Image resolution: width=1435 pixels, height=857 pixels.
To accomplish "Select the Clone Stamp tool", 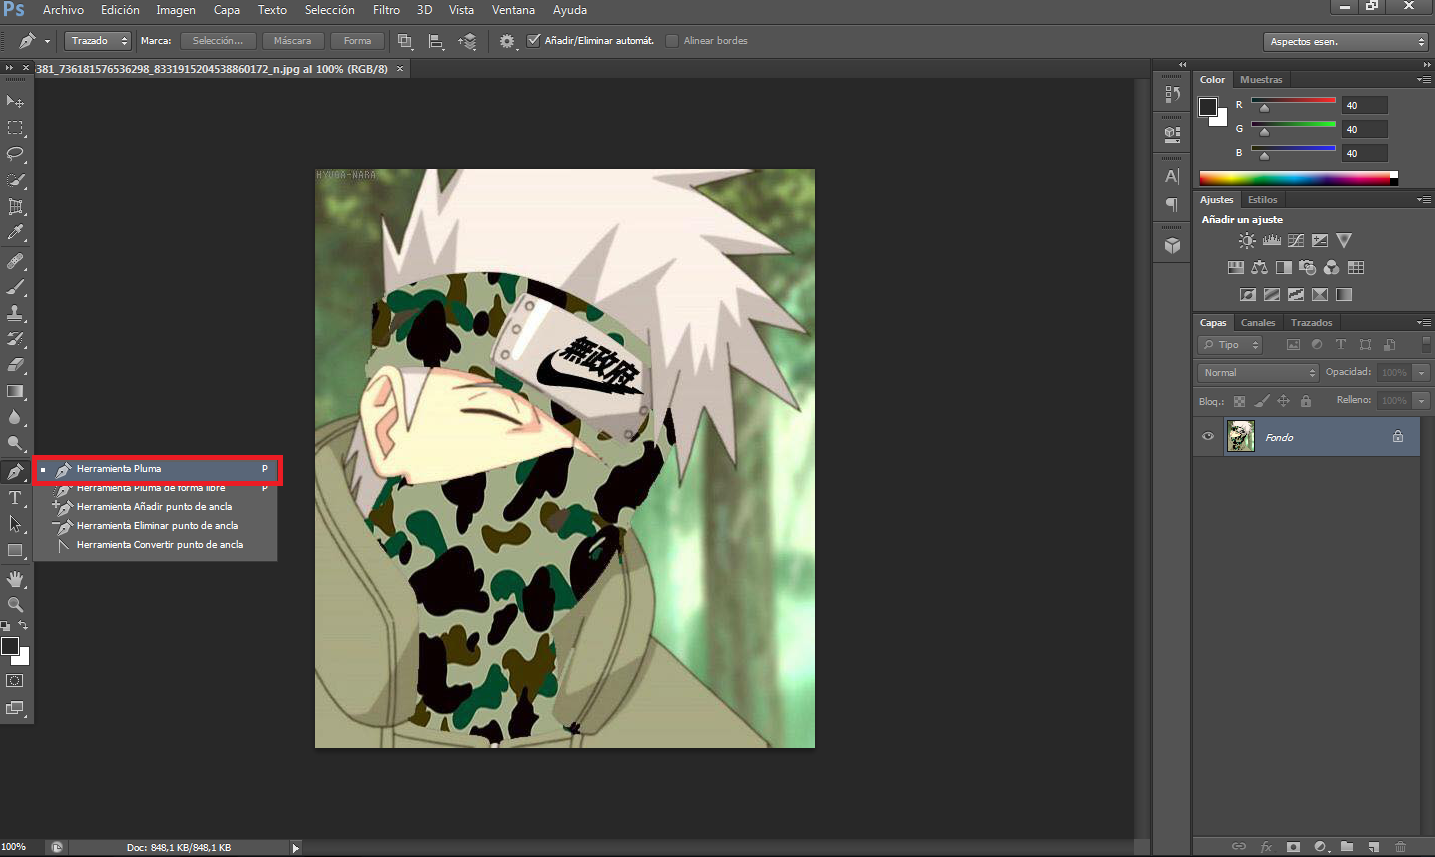I will click(x=15, y=313).
